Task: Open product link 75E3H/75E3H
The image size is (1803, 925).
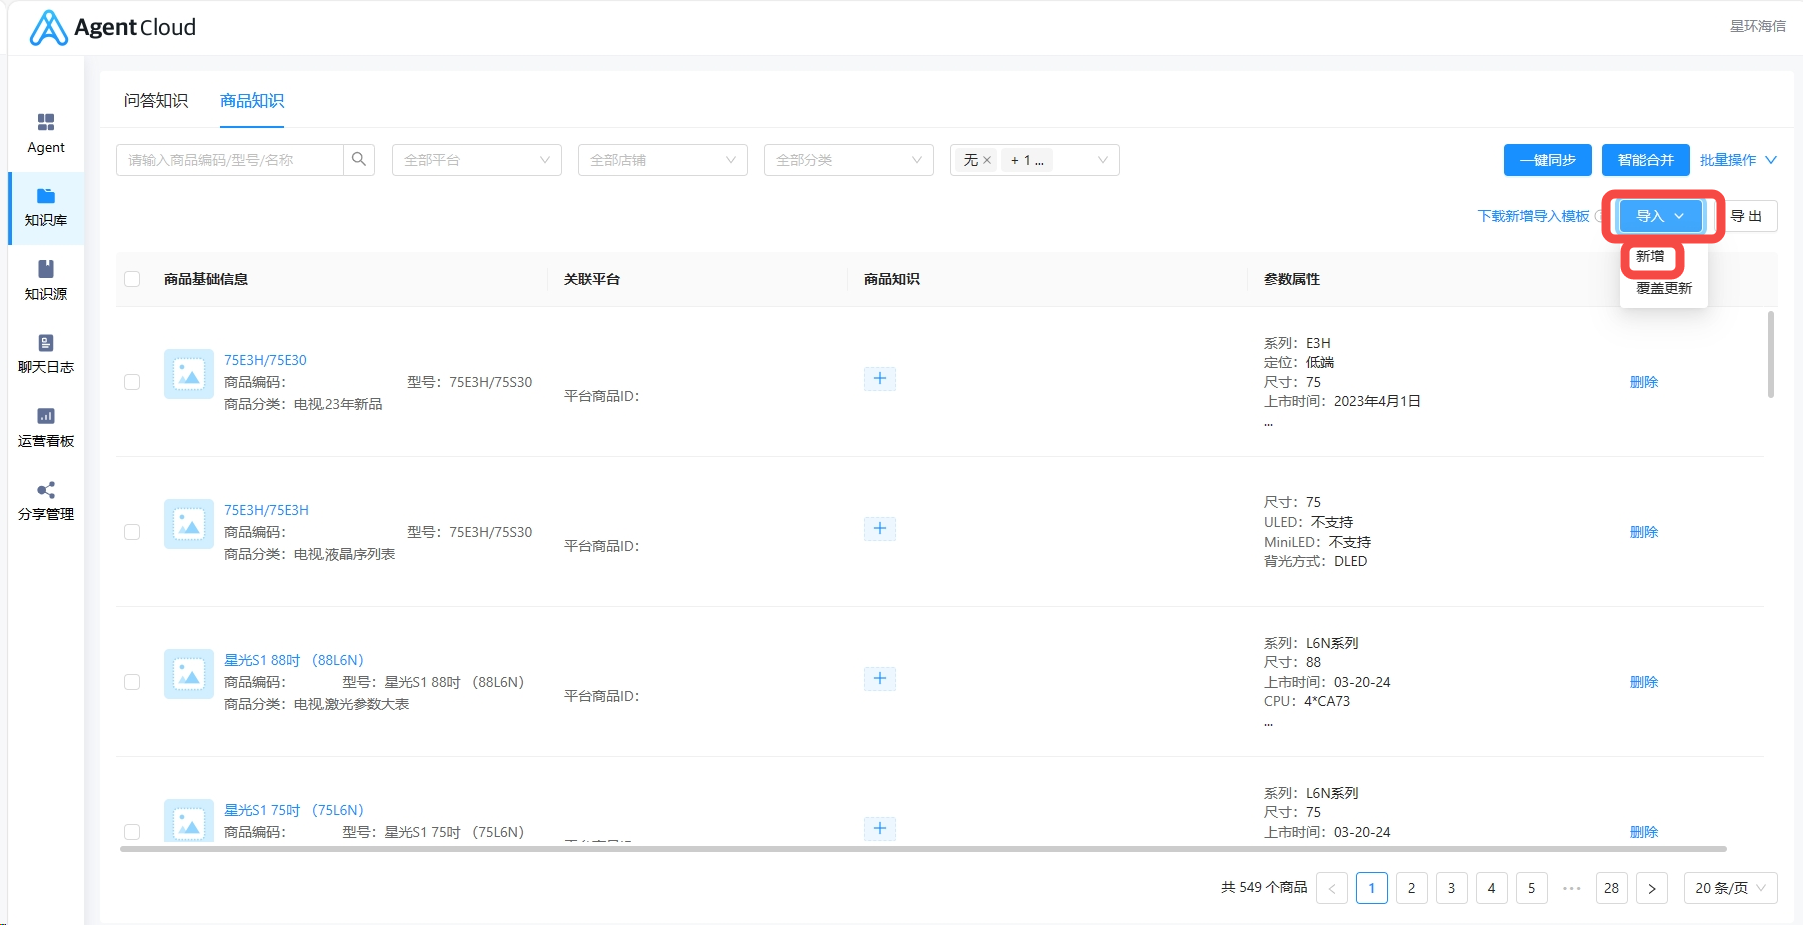Action: click(x=266, y=510)
